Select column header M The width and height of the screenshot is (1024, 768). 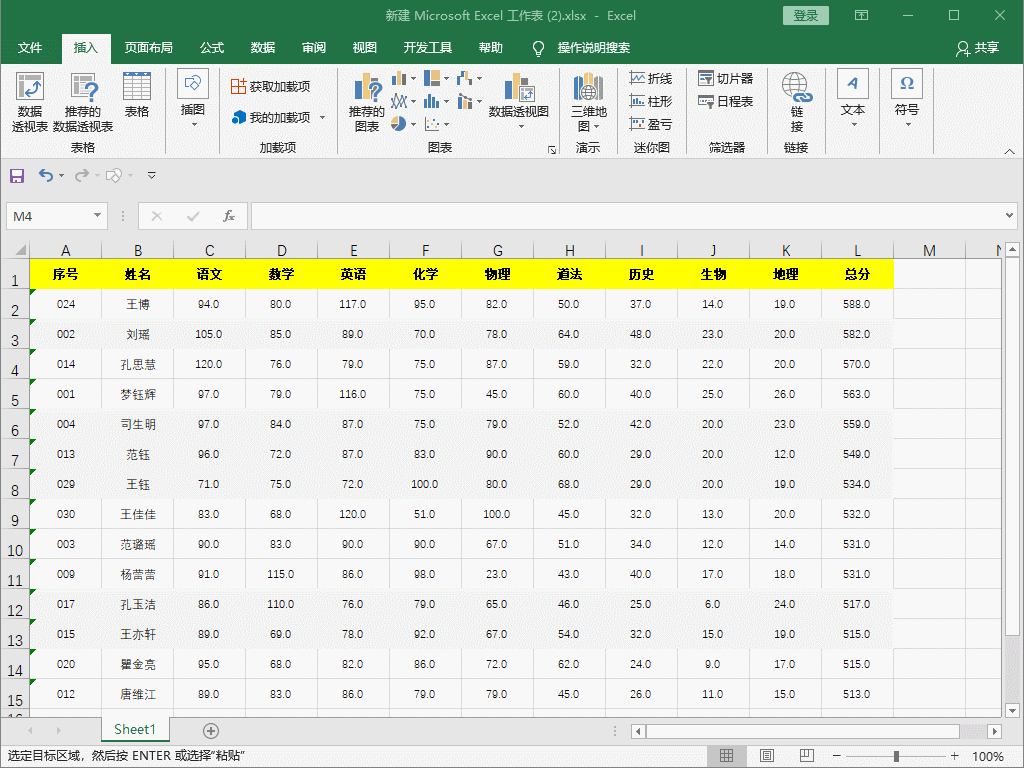(x=929, y=250)
